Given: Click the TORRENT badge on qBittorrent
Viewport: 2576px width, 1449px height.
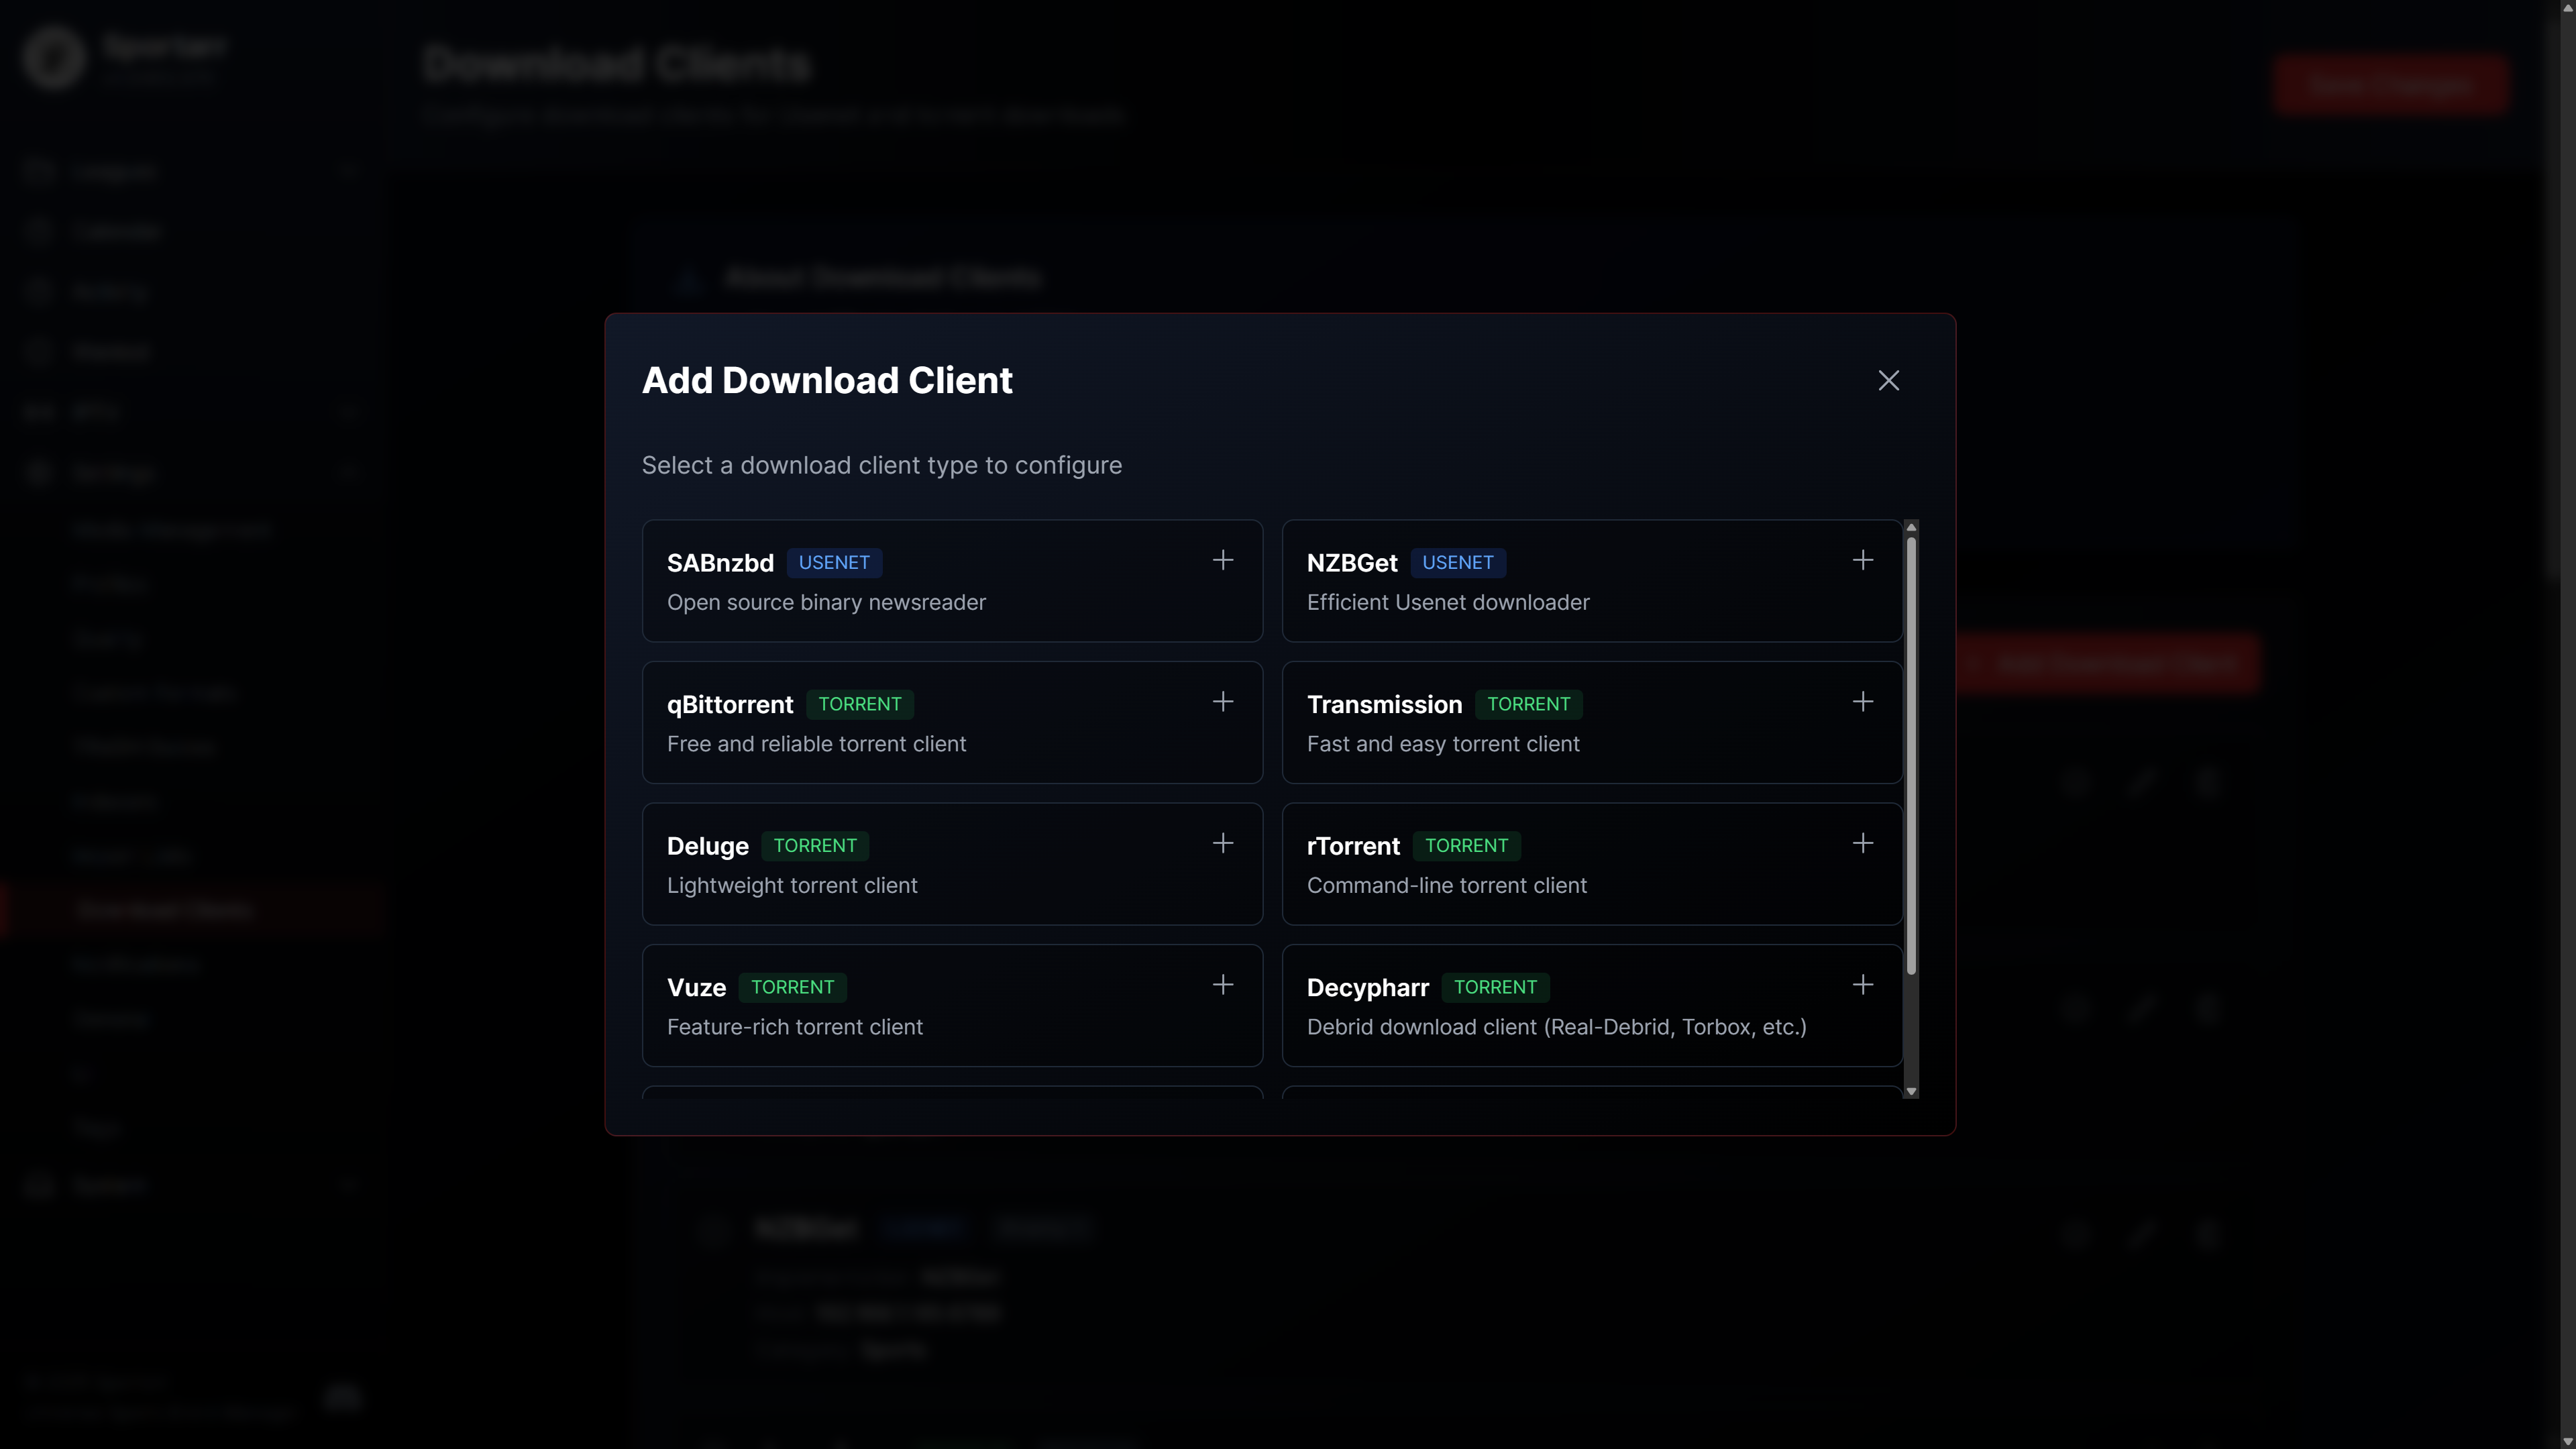Looking at the screenshot, I should click(x=860, y=704).
